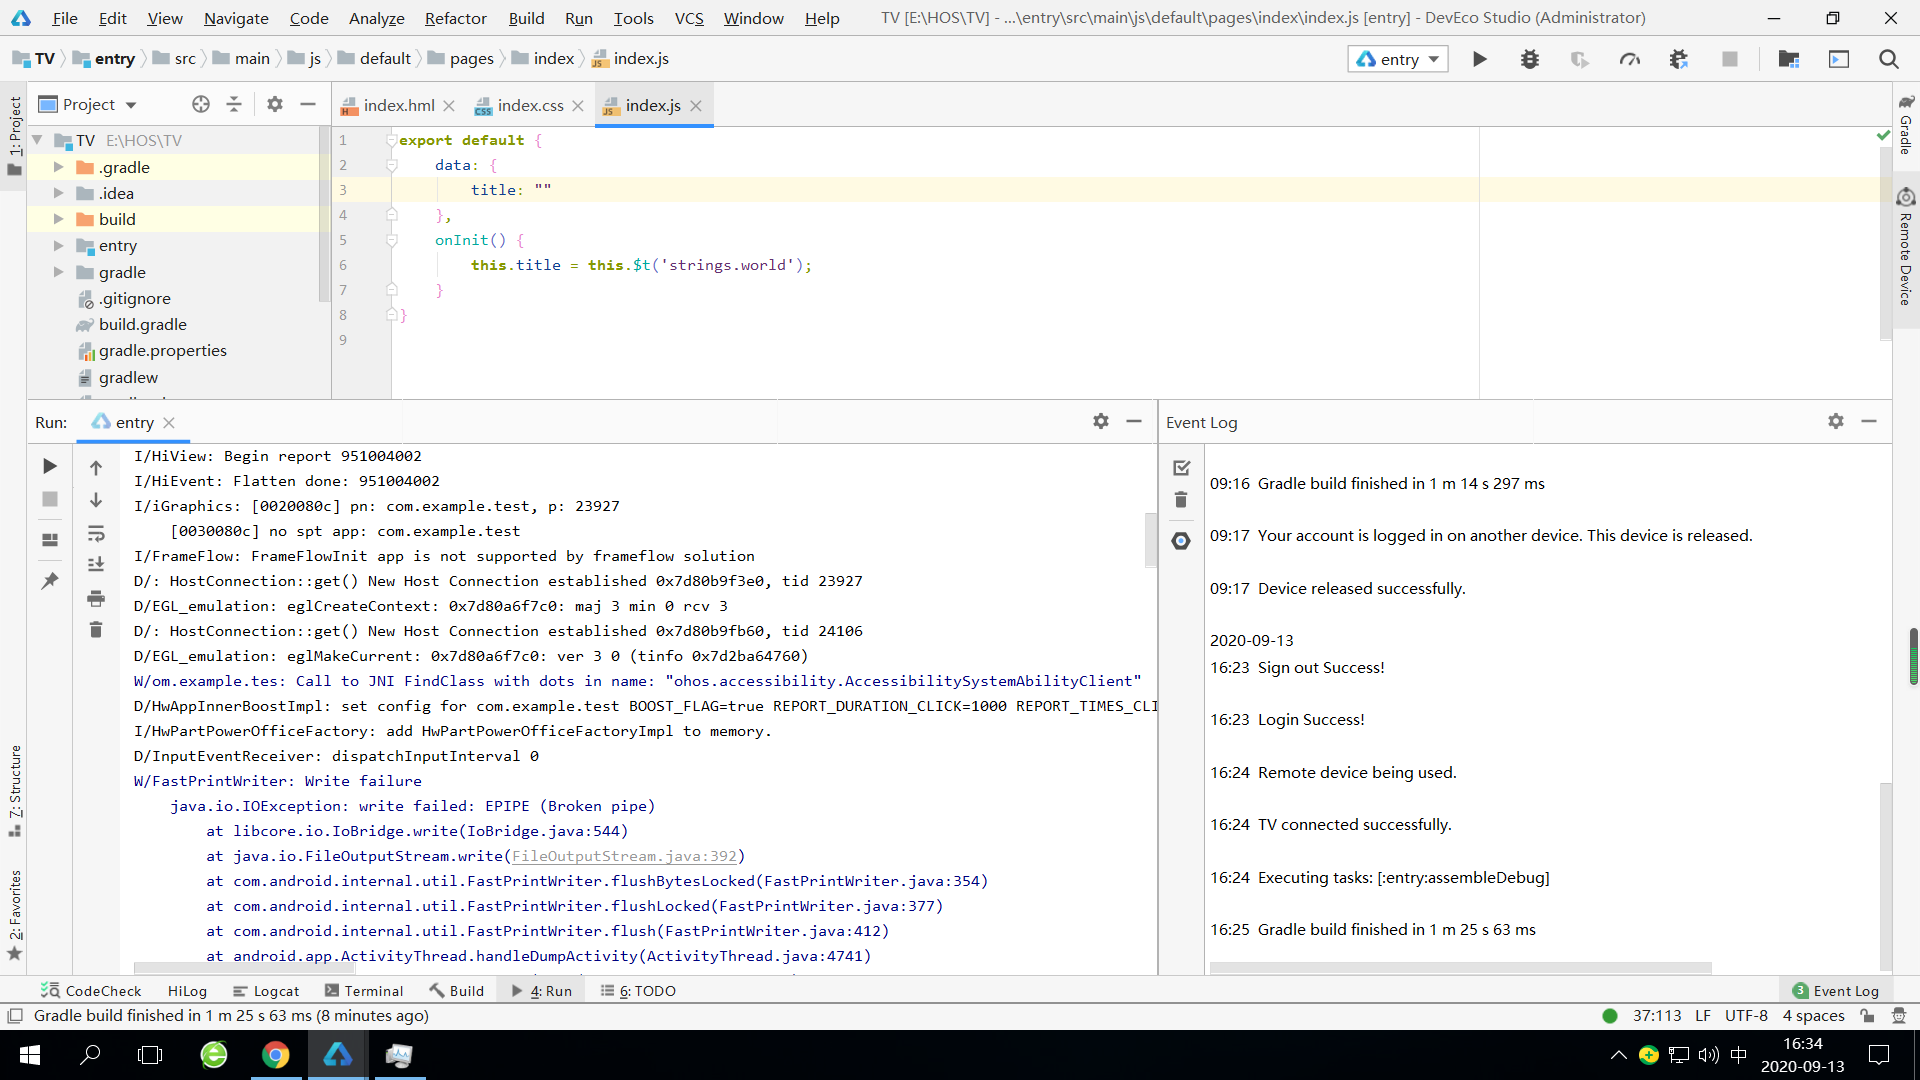Open Run panel settings gear
This screenshot has width=1920, height=1080.
[x=1101, y=421]
